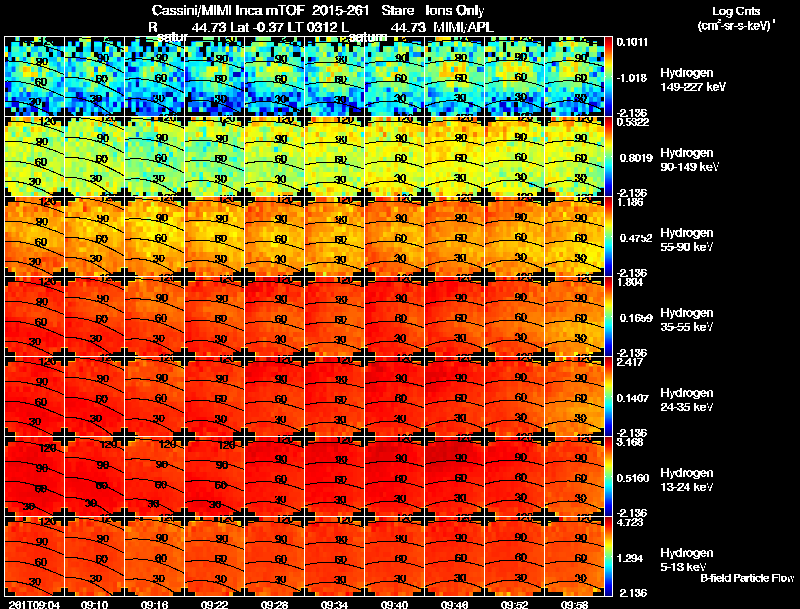Click the 'Hydrogen 5-13 keV' row label

(687, 560)
